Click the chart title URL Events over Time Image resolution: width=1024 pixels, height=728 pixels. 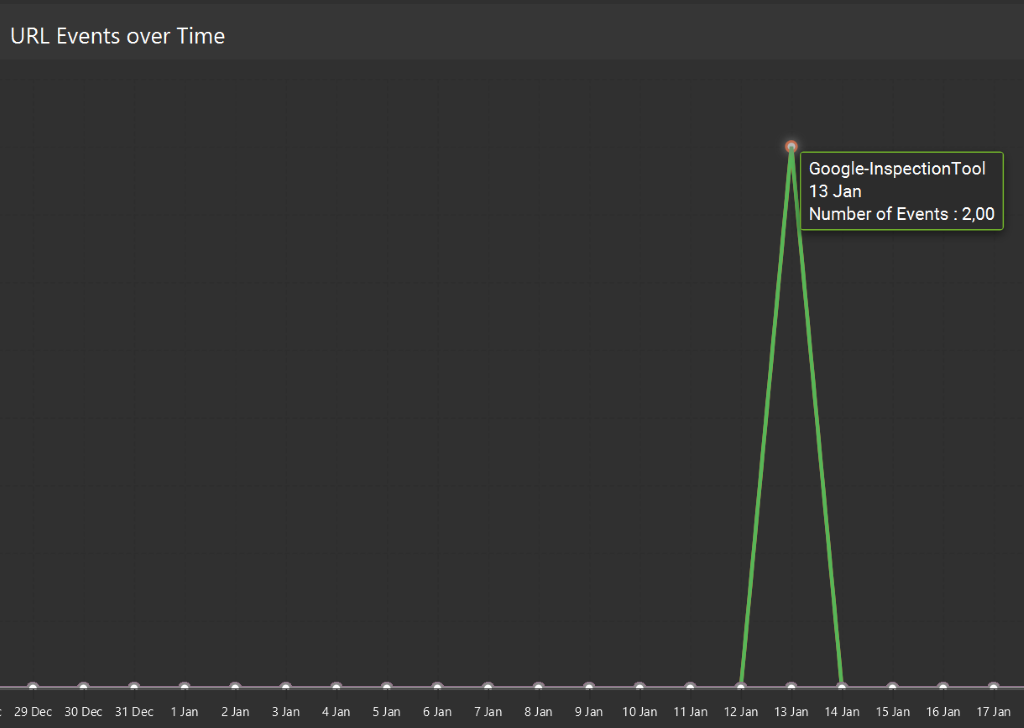click(x=117, y=36)
